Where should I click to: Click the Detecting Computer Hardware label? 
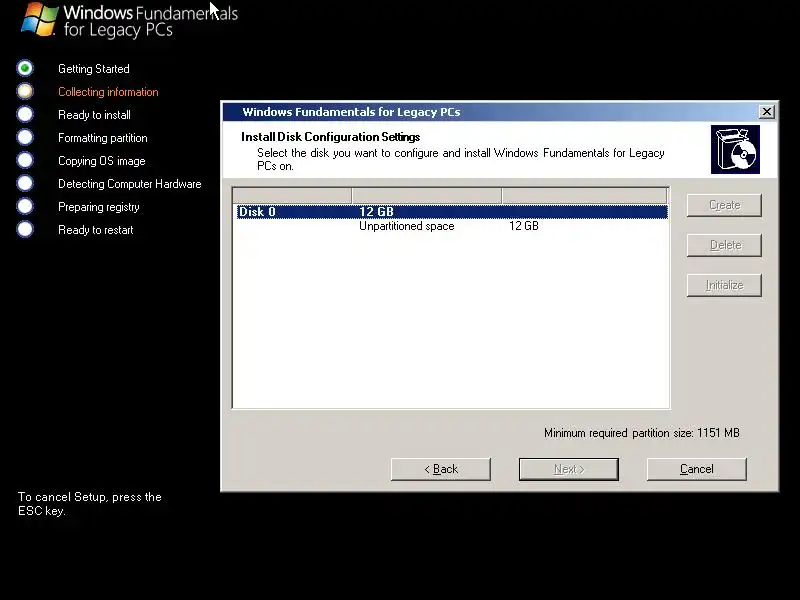(x=130, y=184)
